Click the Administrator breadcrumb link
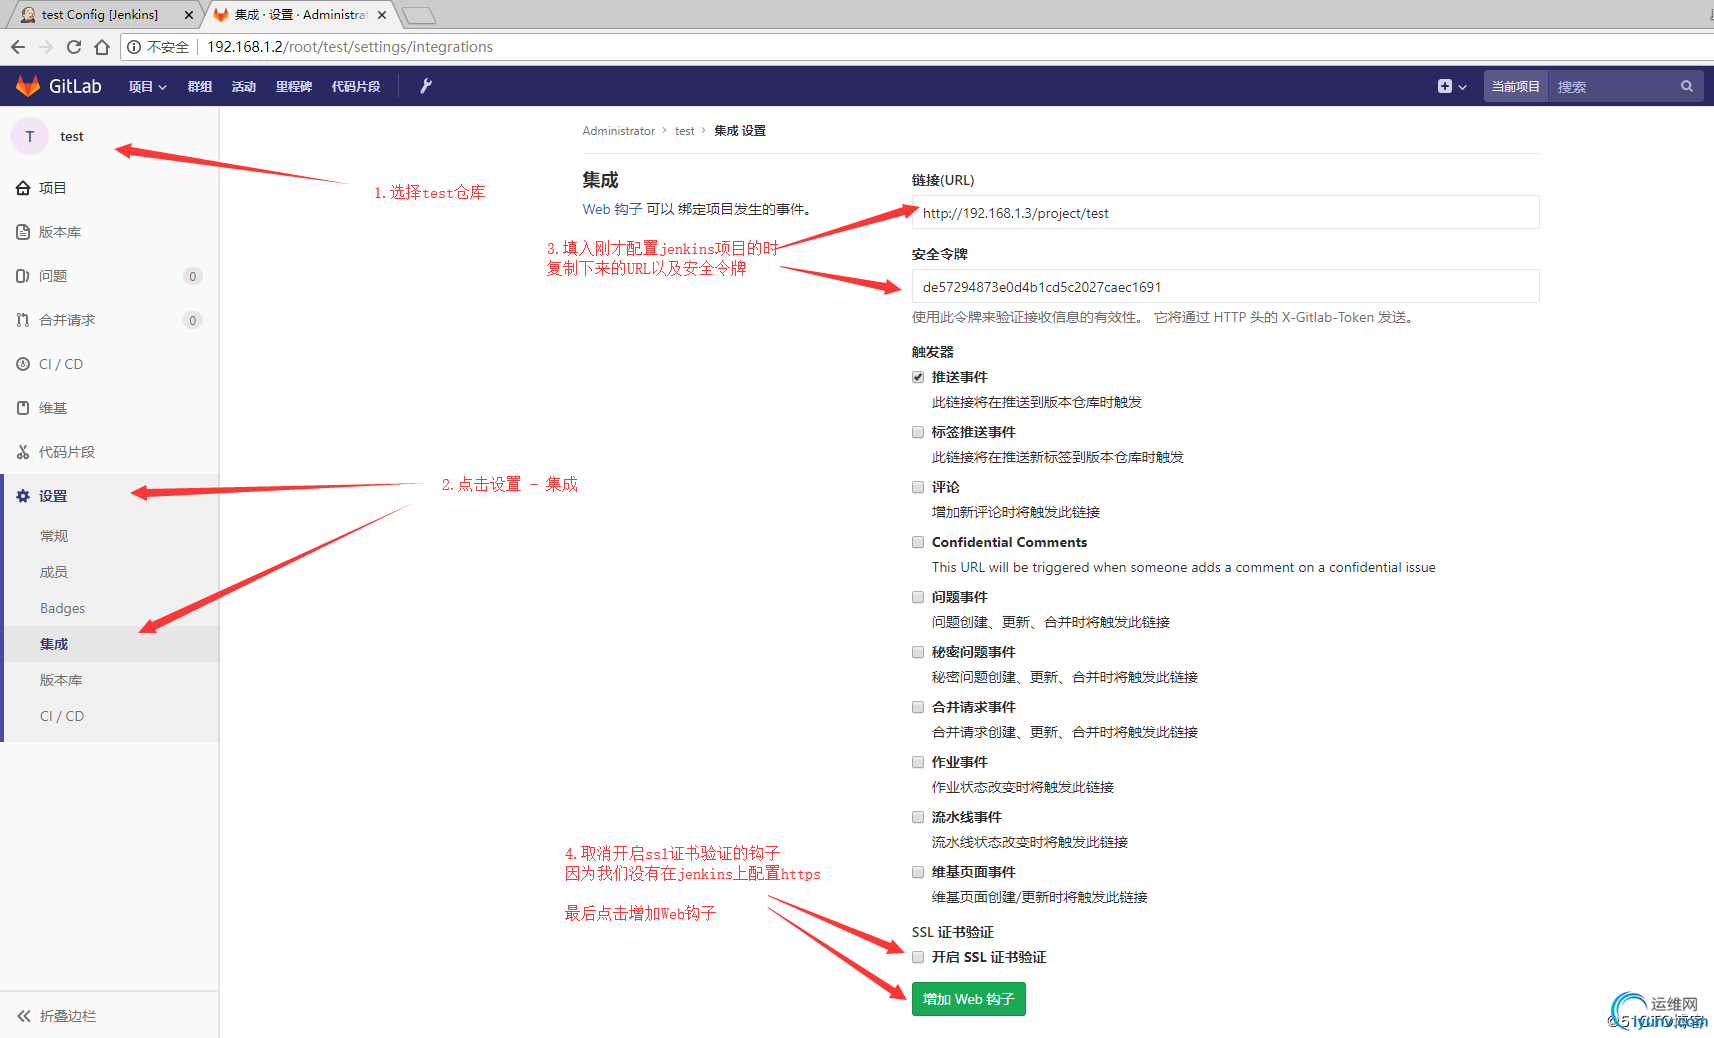 click(619, 131)
